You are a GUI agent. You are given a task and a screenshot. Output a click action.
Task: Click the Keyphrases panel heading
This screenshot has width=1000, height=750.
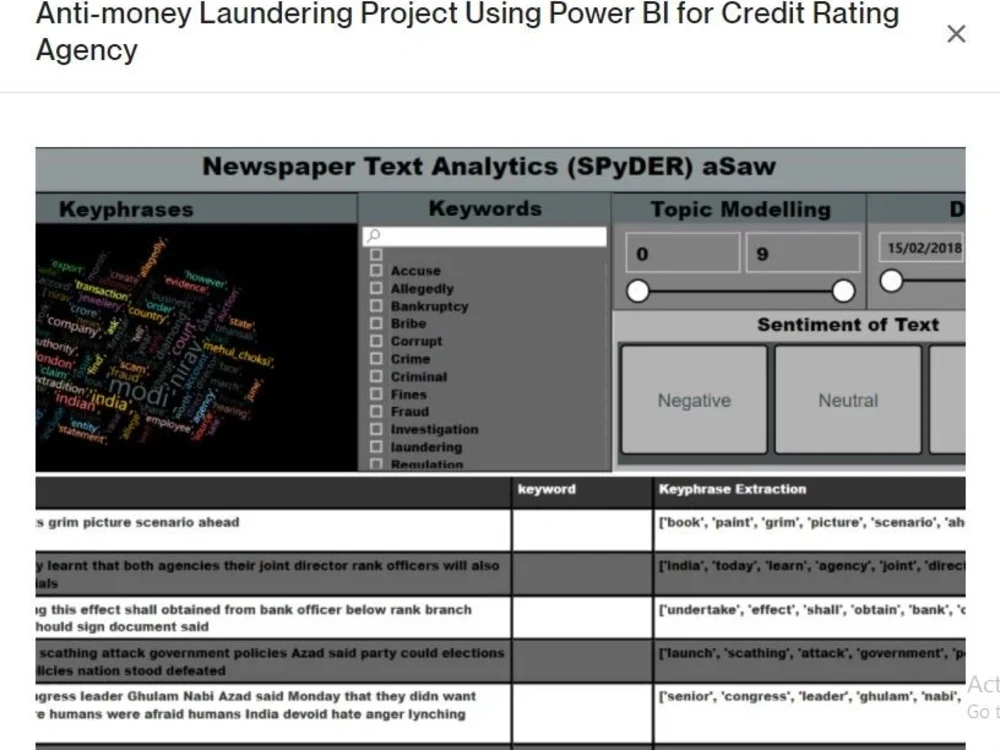126,209
